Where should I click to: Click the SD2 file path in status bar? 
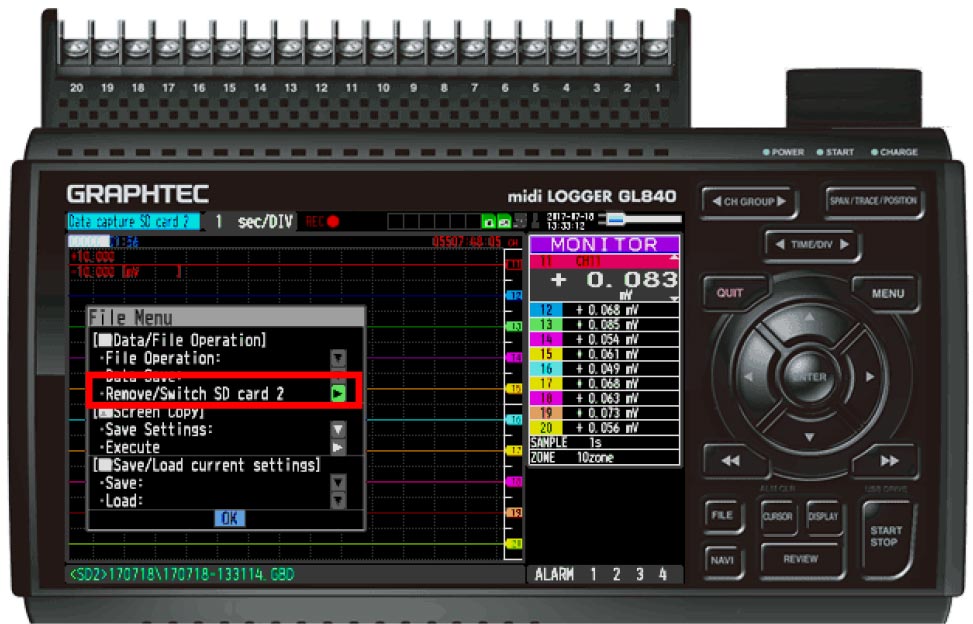(182, 574)
